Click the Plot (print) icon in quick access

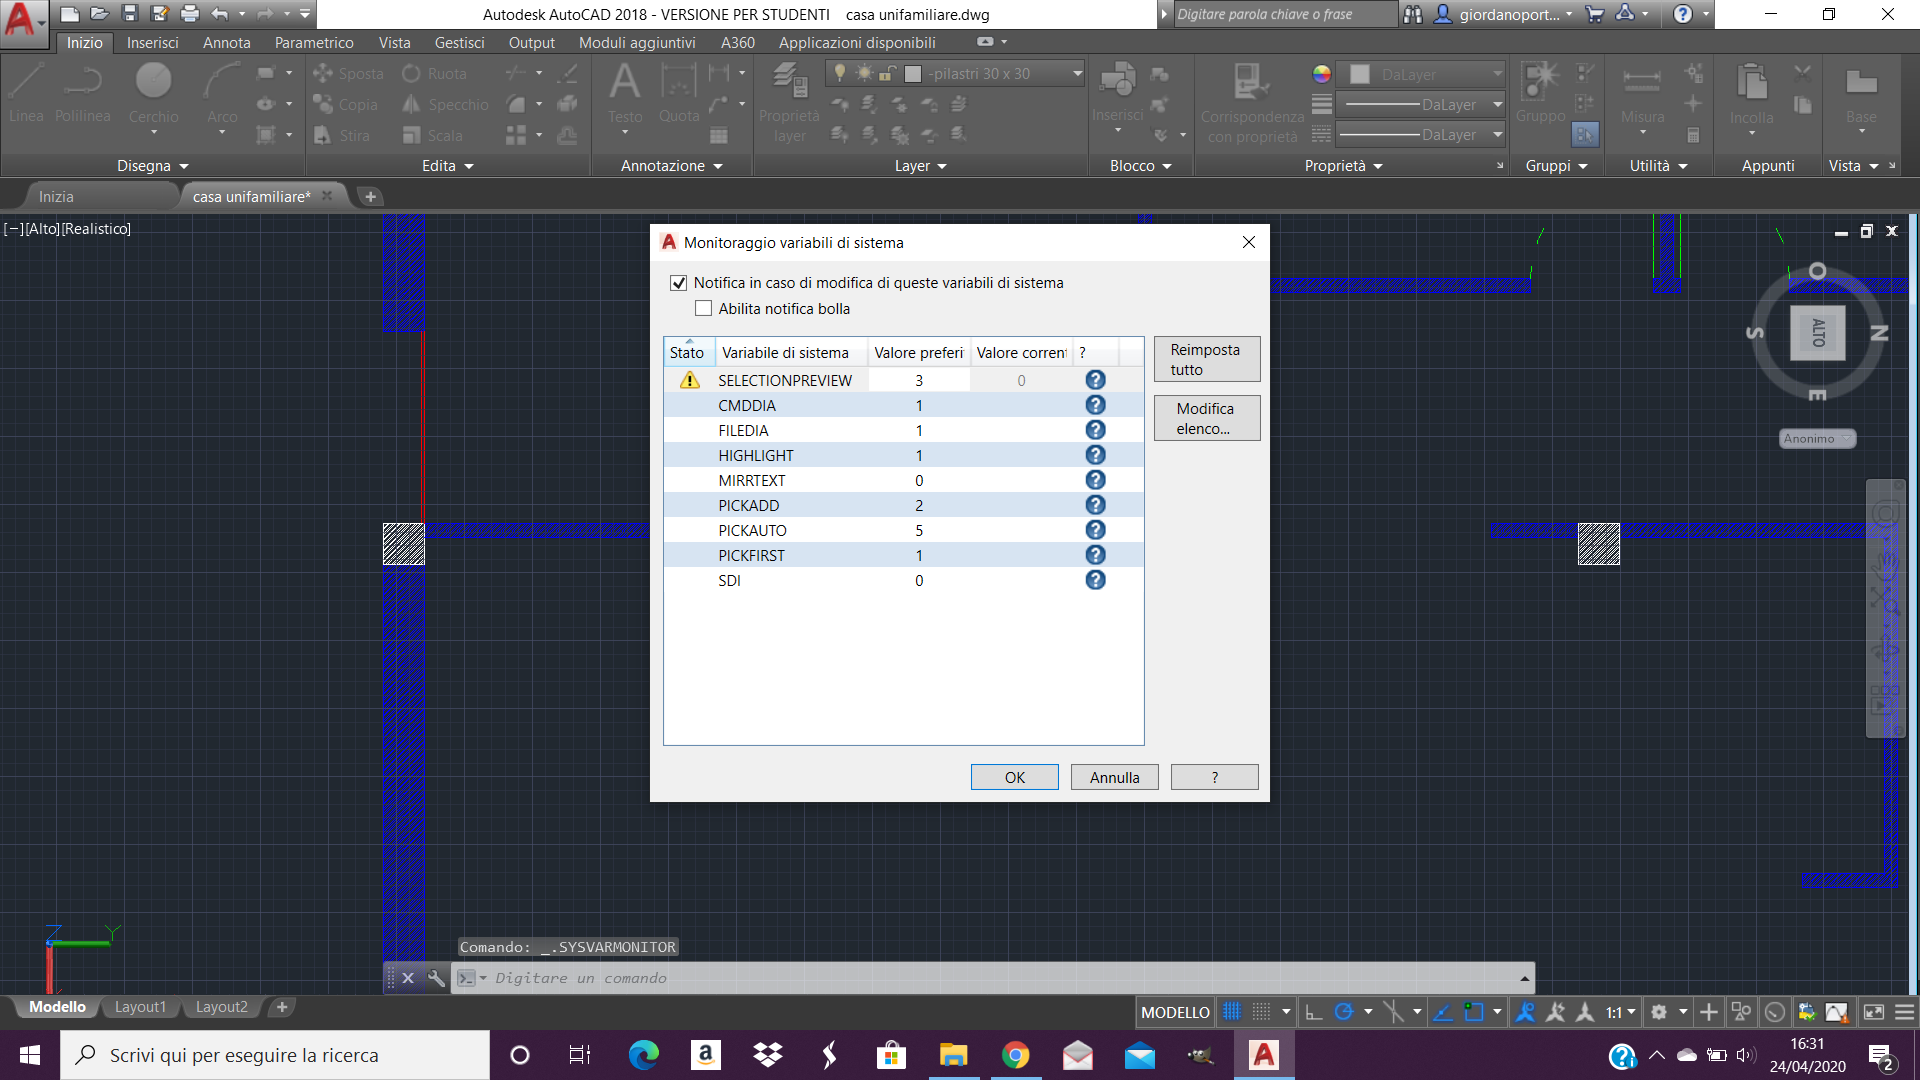[x=190, y=14]
